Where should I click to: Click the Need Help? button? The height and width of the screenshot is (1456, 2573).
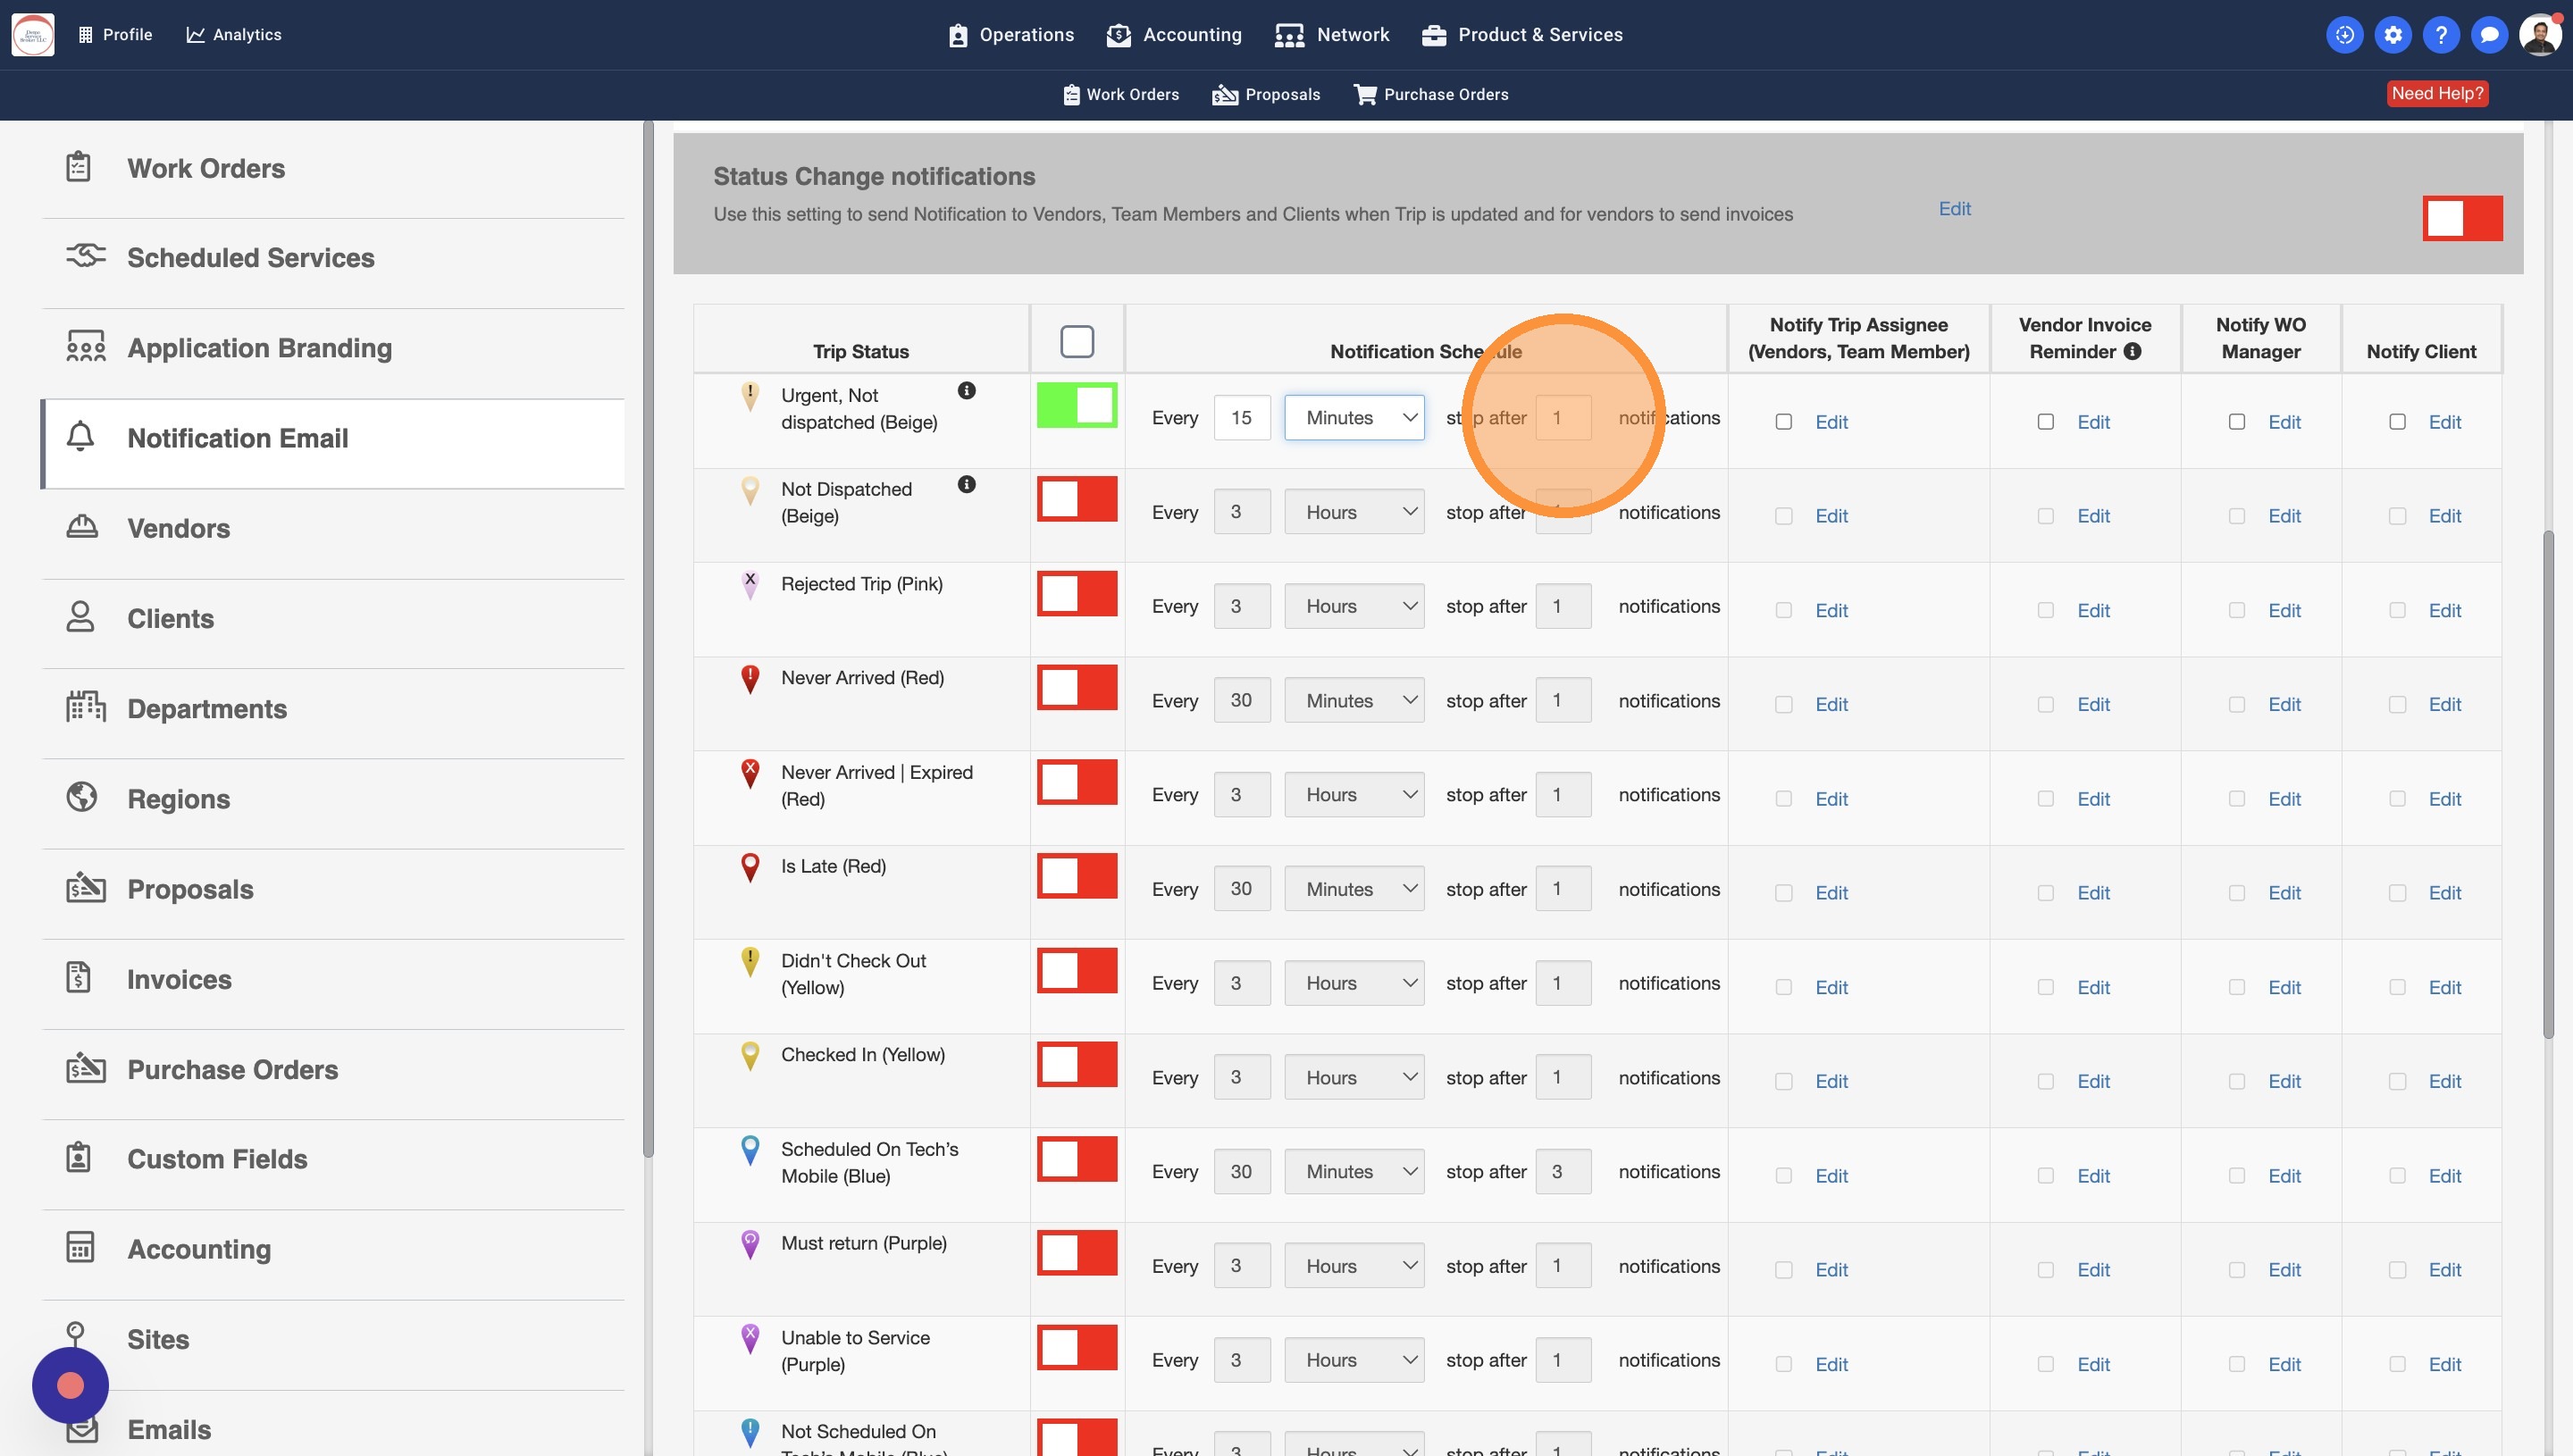[x=2436, y=93]
